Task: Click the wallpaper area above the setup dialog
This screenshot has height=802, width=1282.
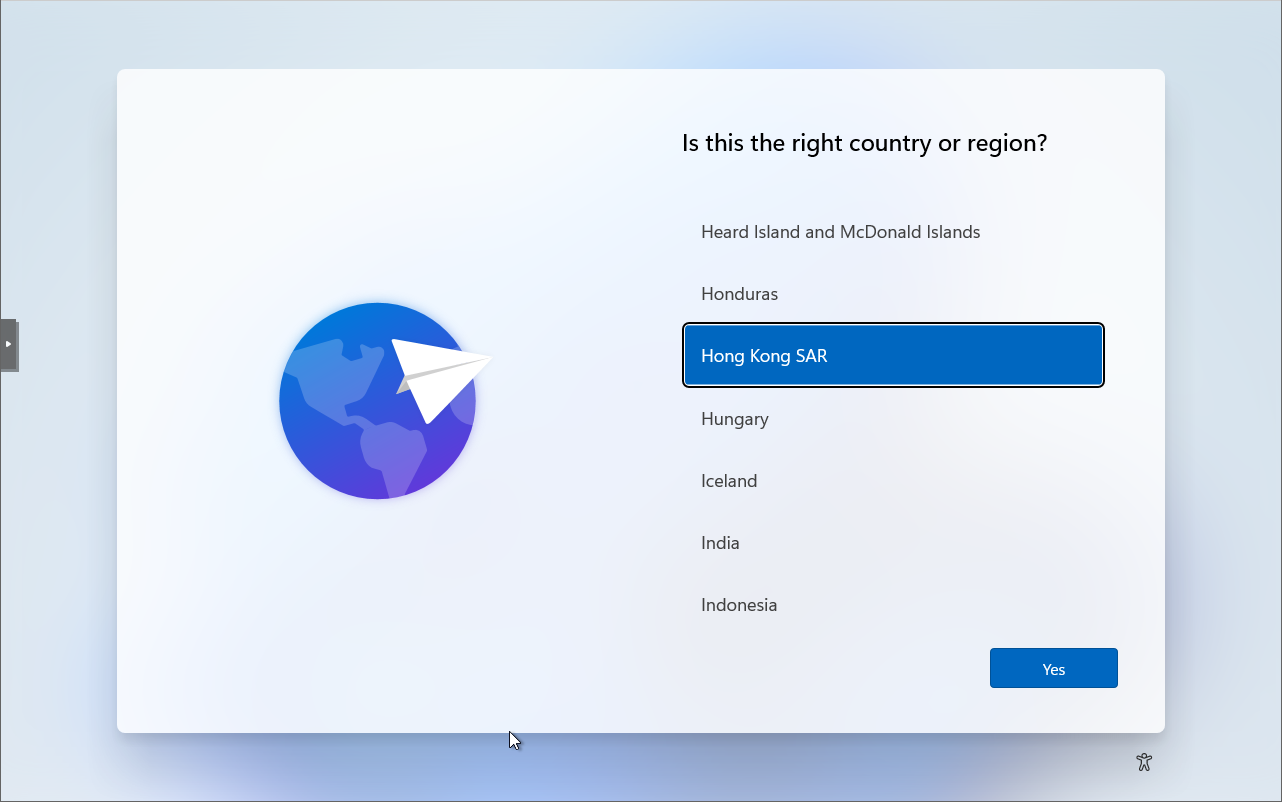Action: coord(640,35)
